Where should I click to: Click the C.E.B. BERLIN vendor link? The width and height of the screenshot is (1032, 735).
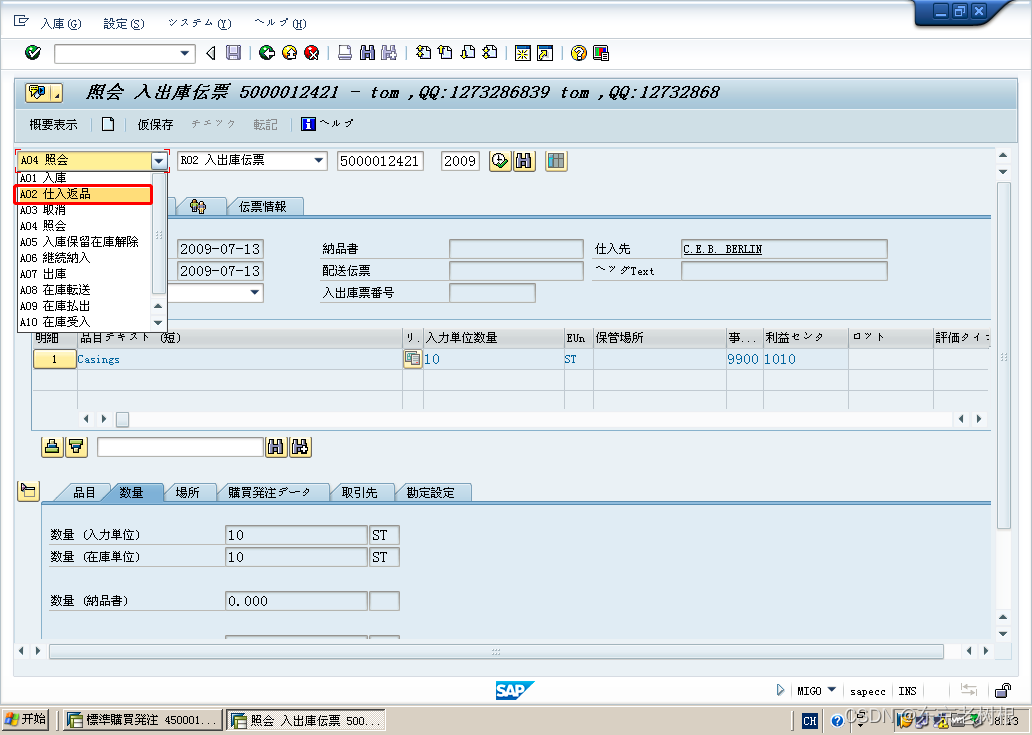tap(722, 249)
